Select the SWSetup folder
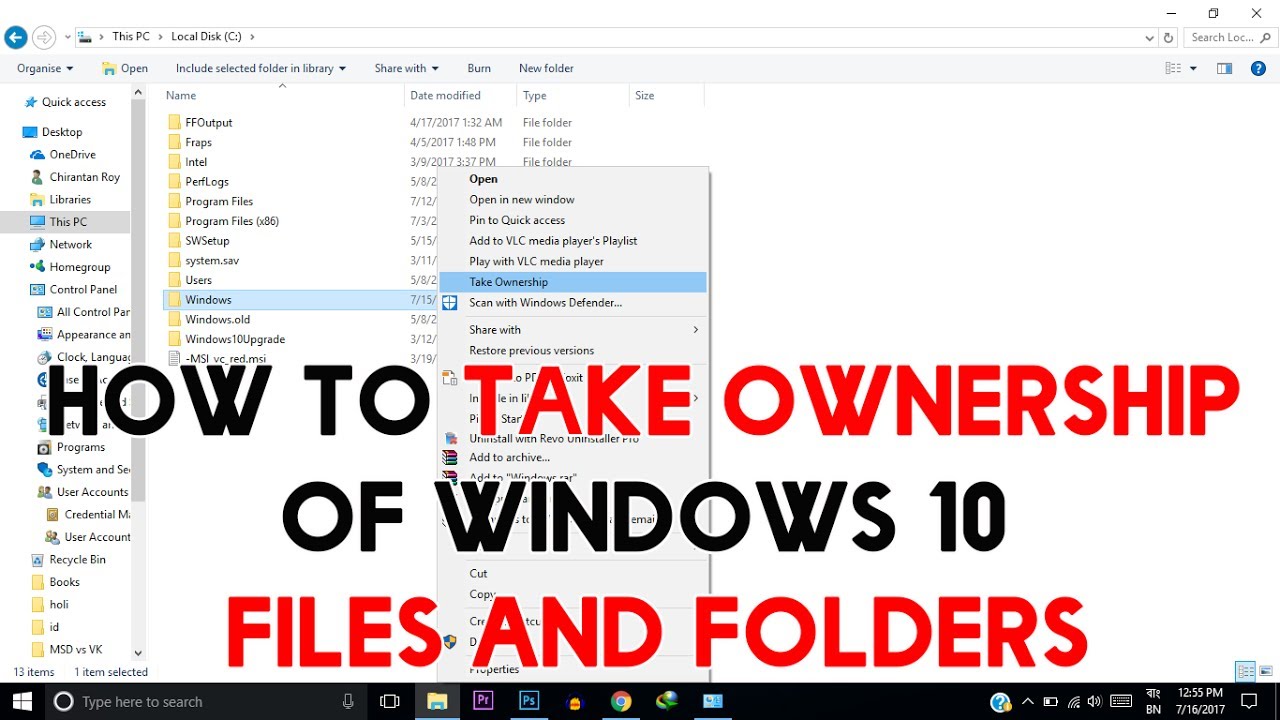Screen dimensions: 1280x720 point(207,241)
